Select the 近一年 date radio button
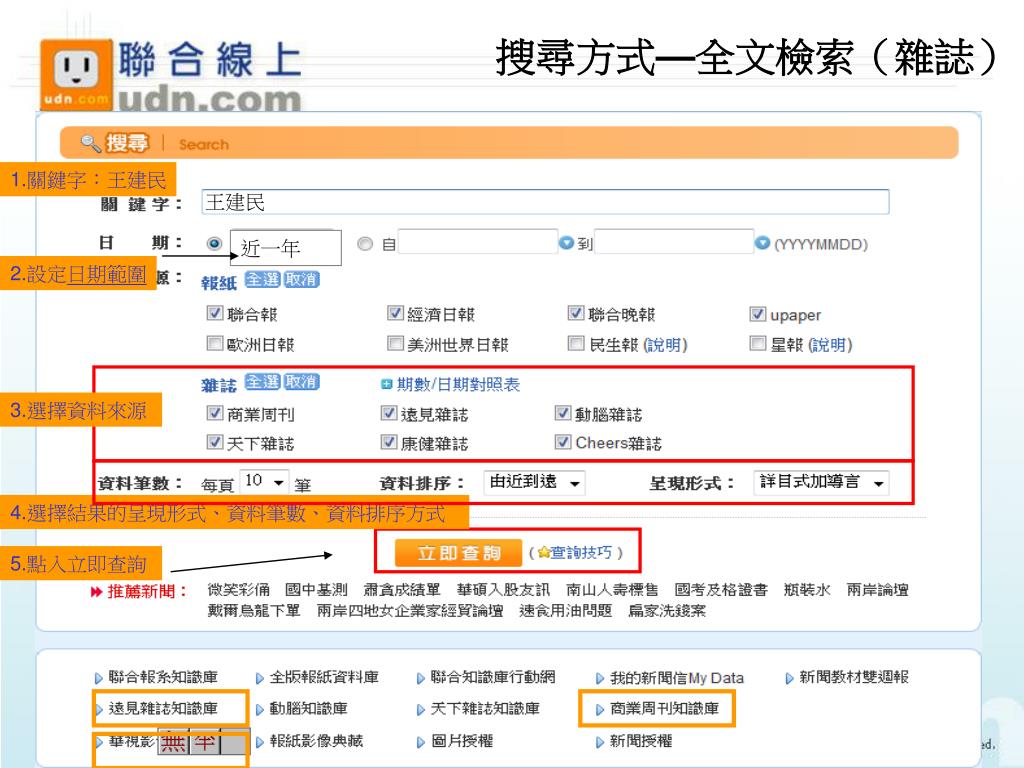 [x=214, y=244]
